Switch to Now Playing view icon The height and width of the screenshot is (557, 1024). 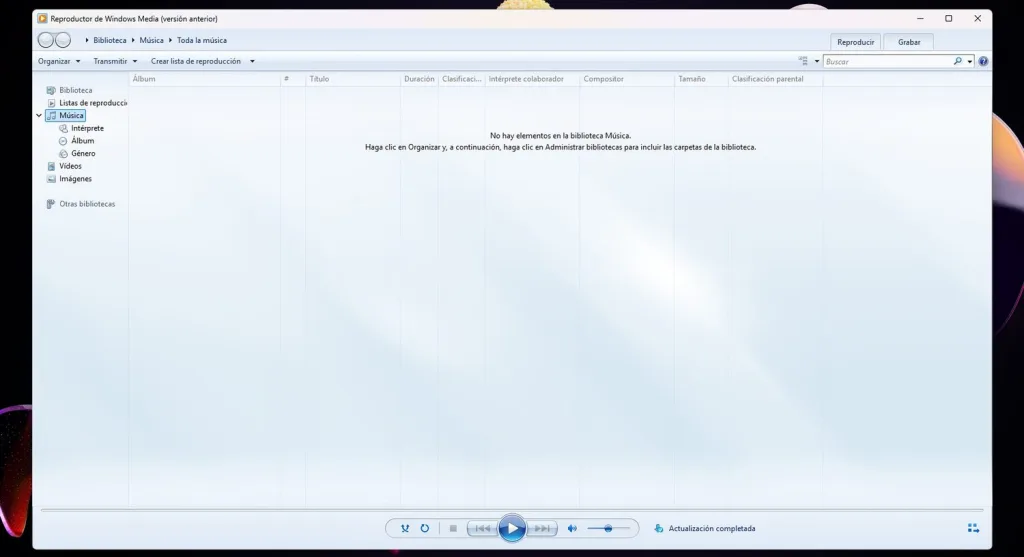973,528
